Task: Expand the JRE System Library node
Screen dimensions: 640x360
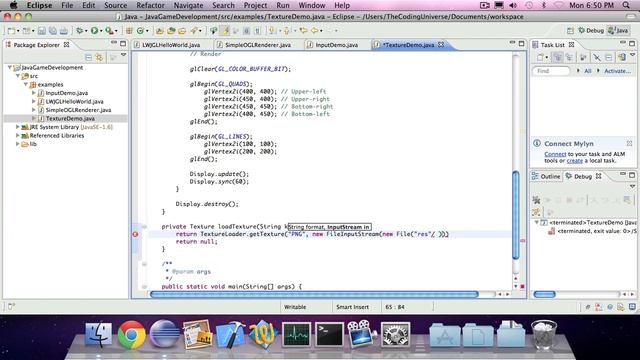Action: pos(18,127)
